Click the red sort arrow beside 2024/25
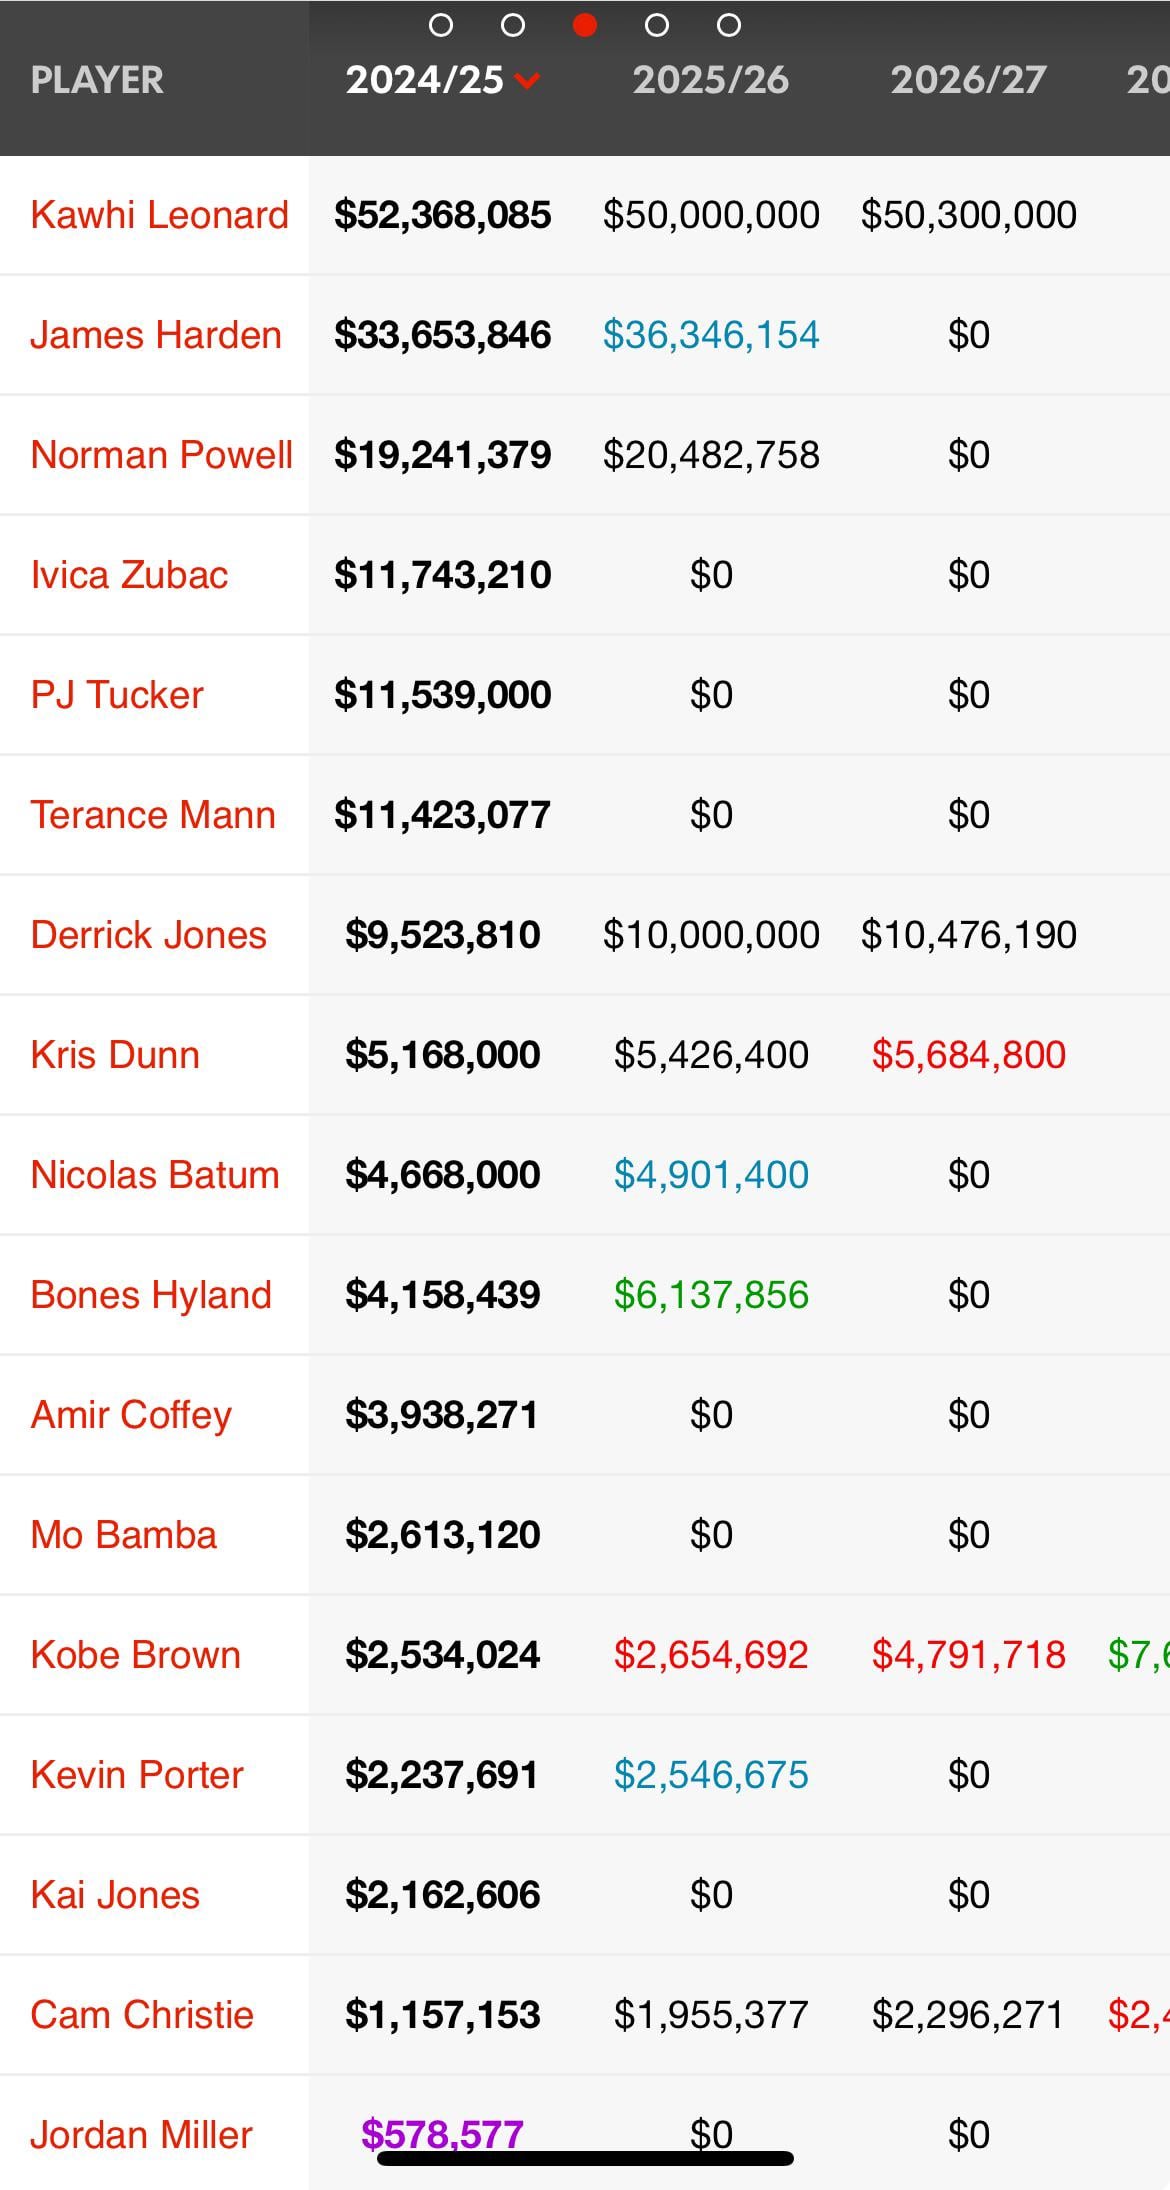Screen dimensions: 1170x2190 pyautogui.click(x=528, y=81)
